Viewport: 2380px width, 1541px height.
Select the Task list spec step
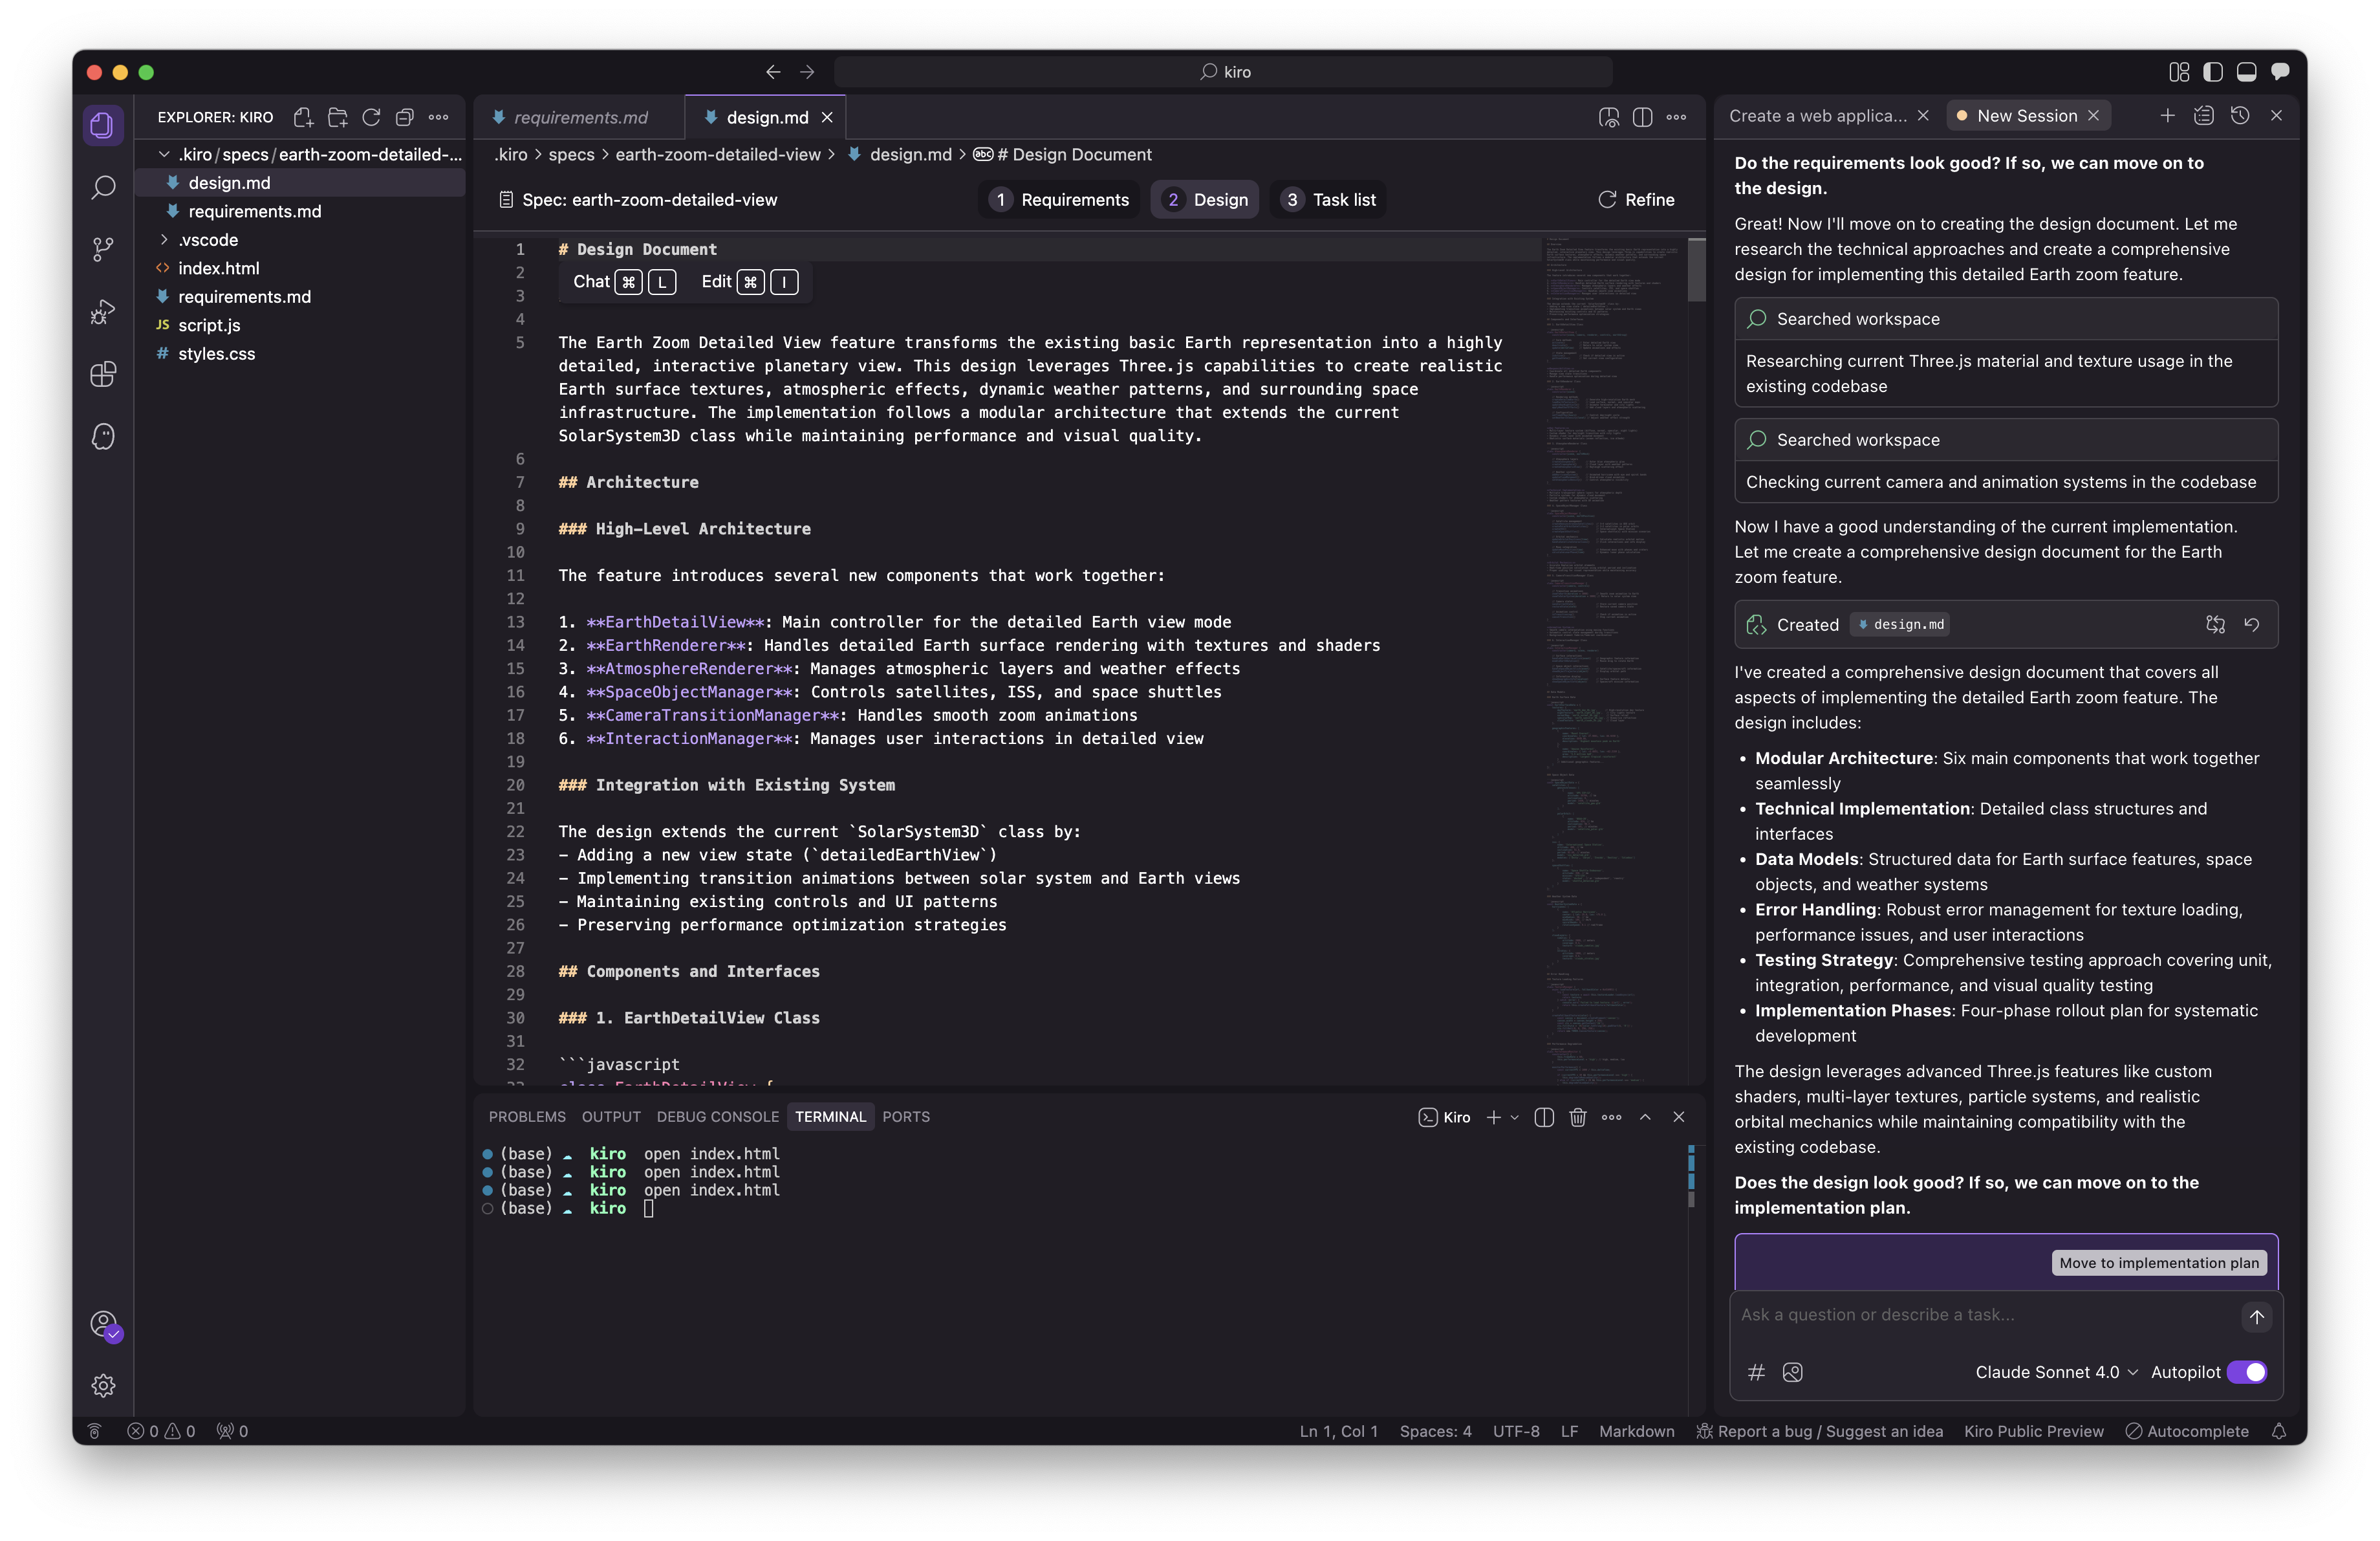coord(1329,199)
